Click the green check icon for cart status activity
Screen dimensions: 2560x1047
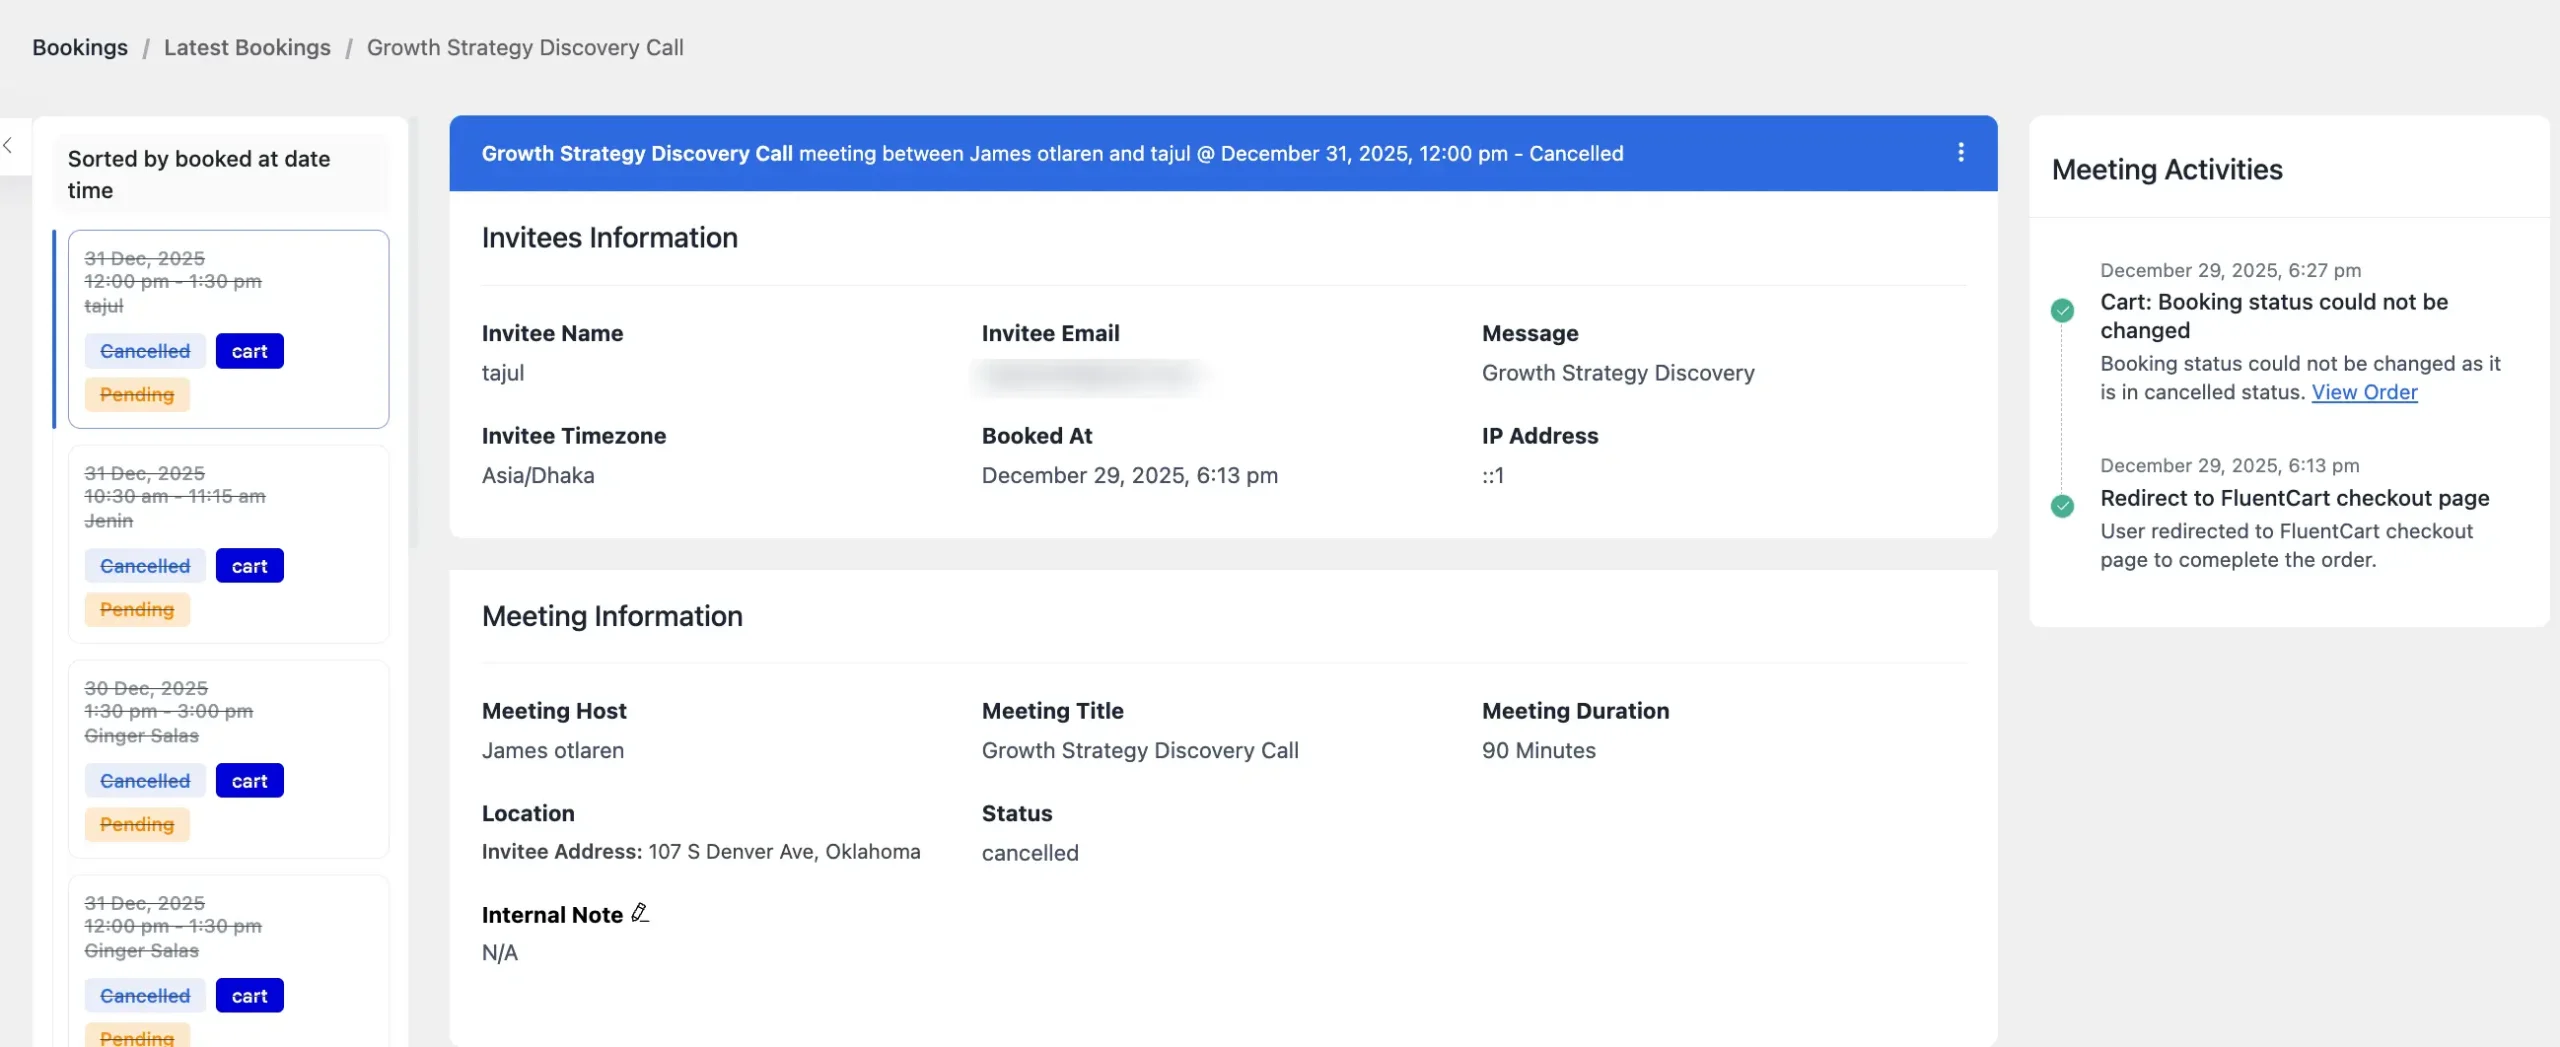(x=2062, y=310)
